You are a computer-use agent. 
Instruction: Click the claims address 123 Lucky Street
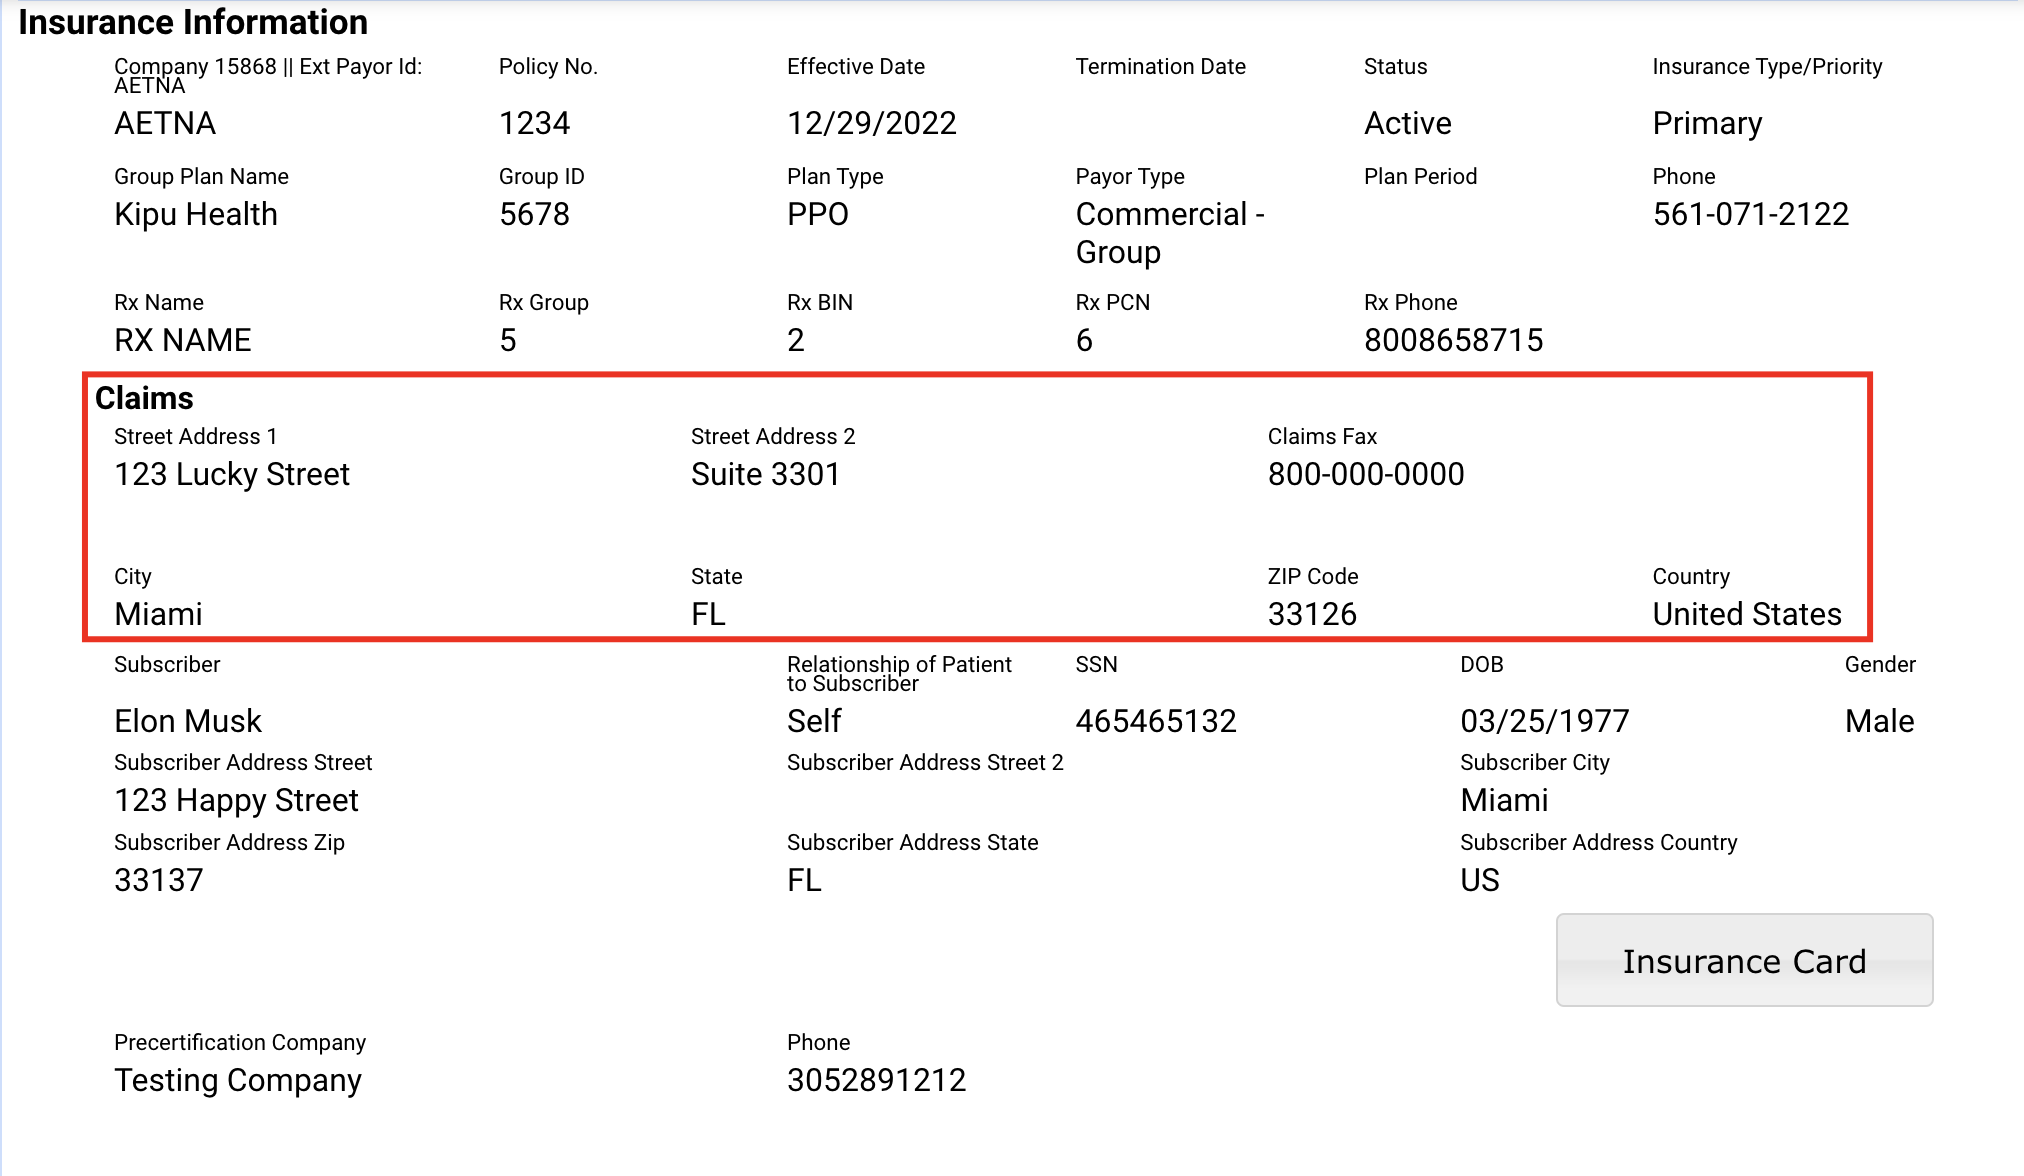pyautogui.click(x=232, y=474)
